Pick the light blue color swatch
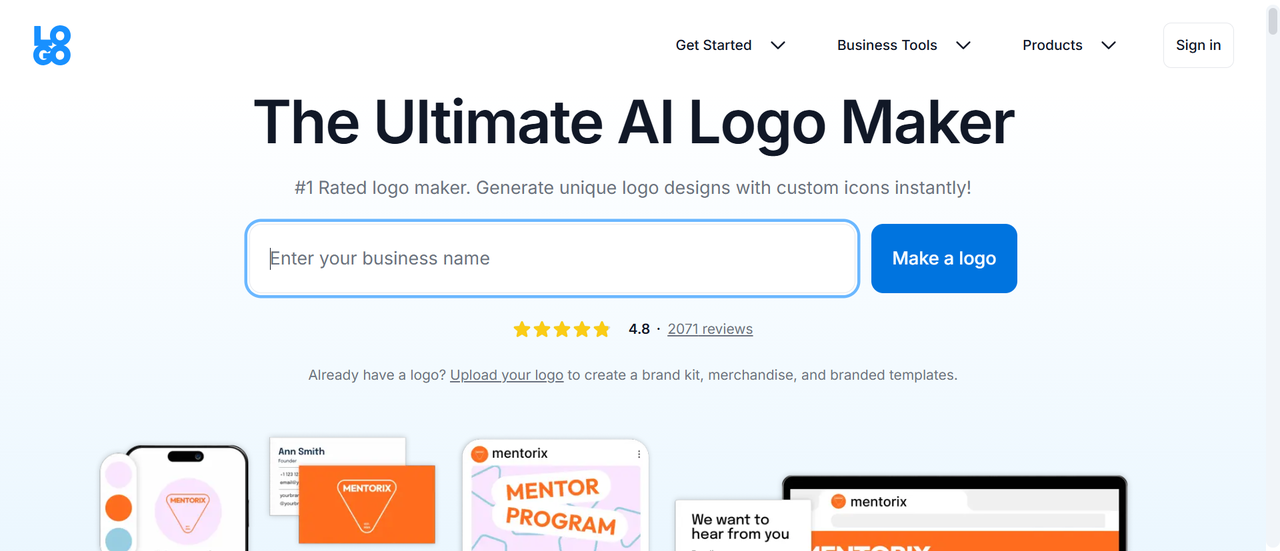Viewport: 1280px width, 551px height. [118, 541]
